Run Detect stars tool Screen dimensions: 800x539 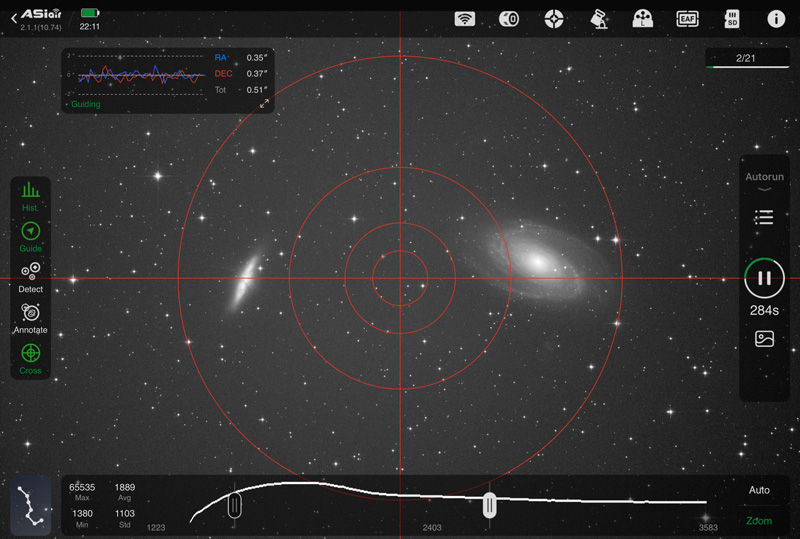31,275
